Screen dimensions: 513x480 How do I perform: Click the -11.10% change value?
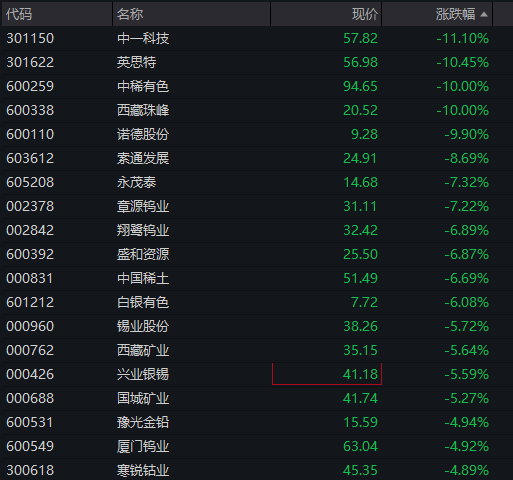point(463,38)
